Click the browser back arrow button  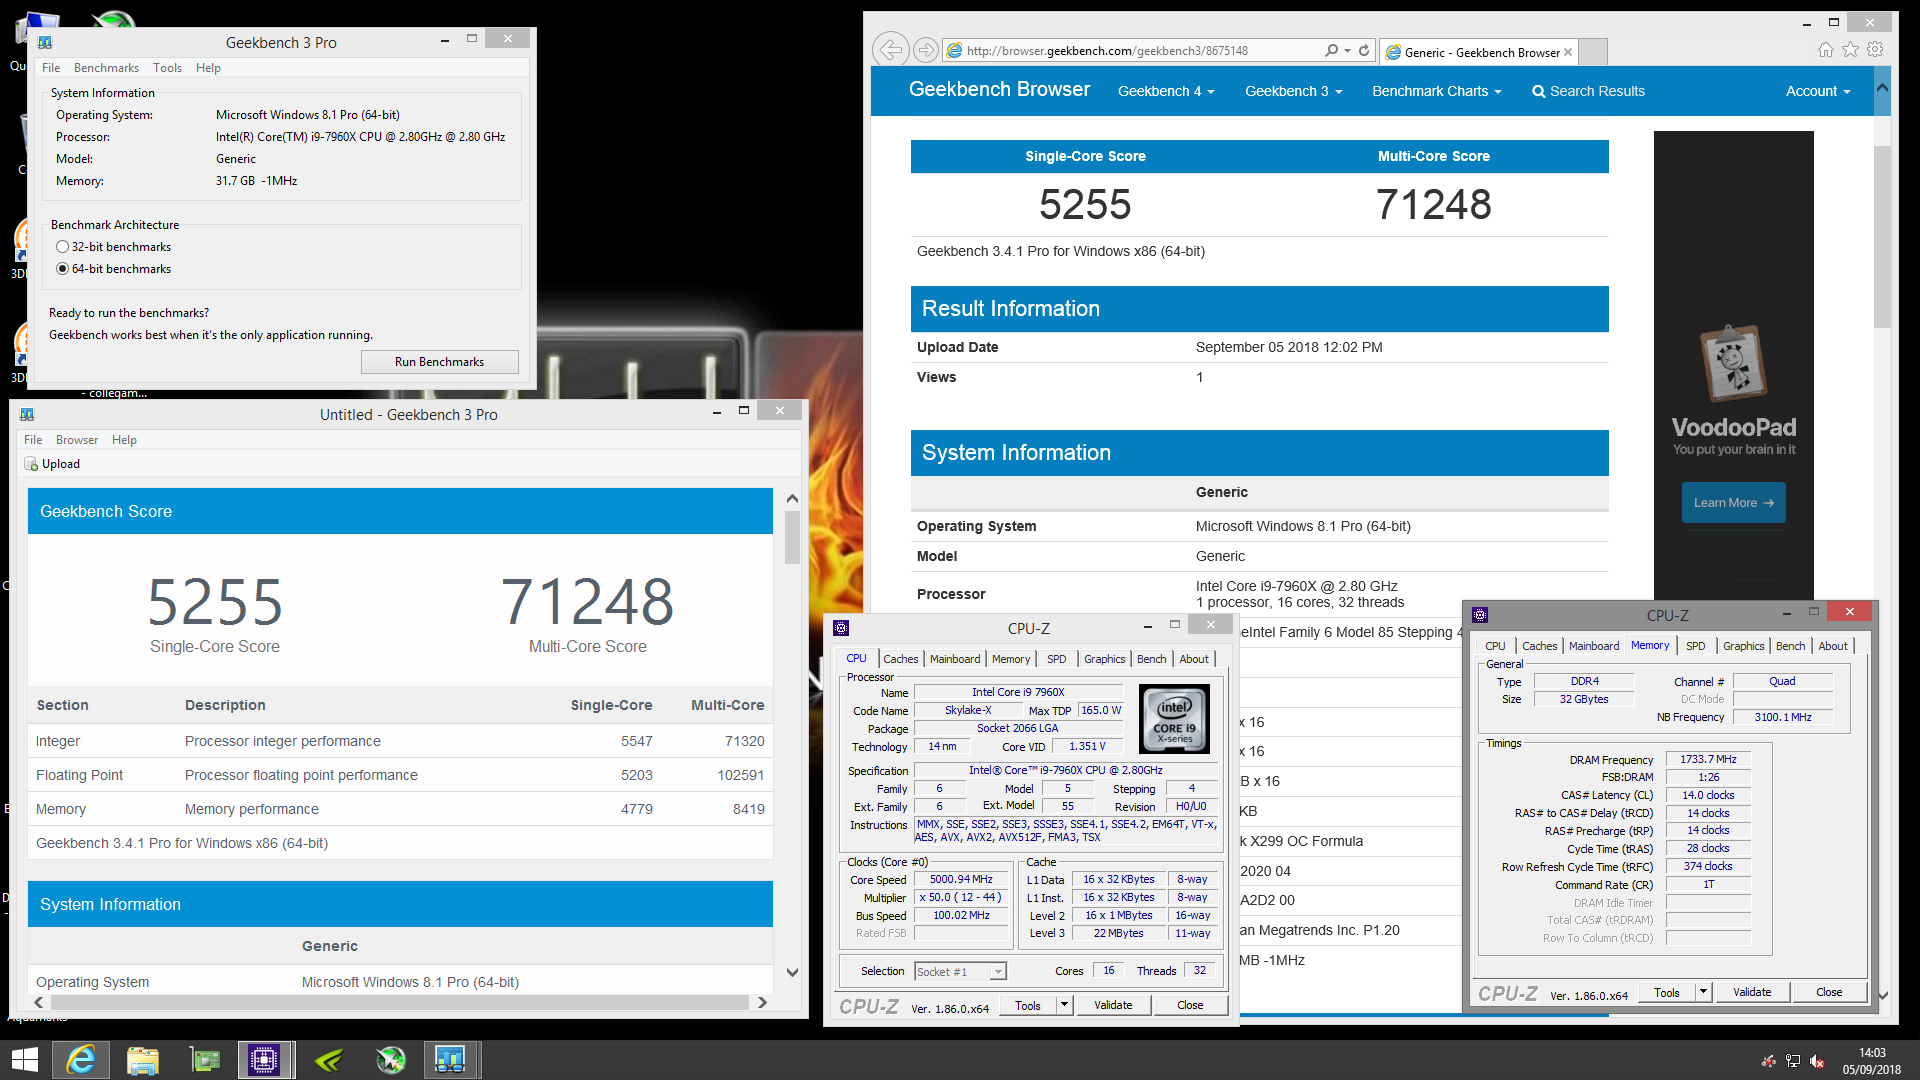pyautogui.click(x=890, y=50)
